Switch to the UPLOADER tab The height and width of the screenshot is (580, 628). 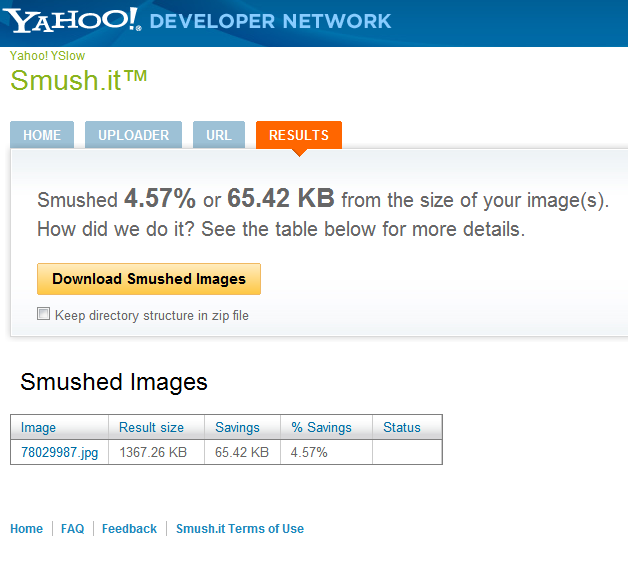point(133,135)
